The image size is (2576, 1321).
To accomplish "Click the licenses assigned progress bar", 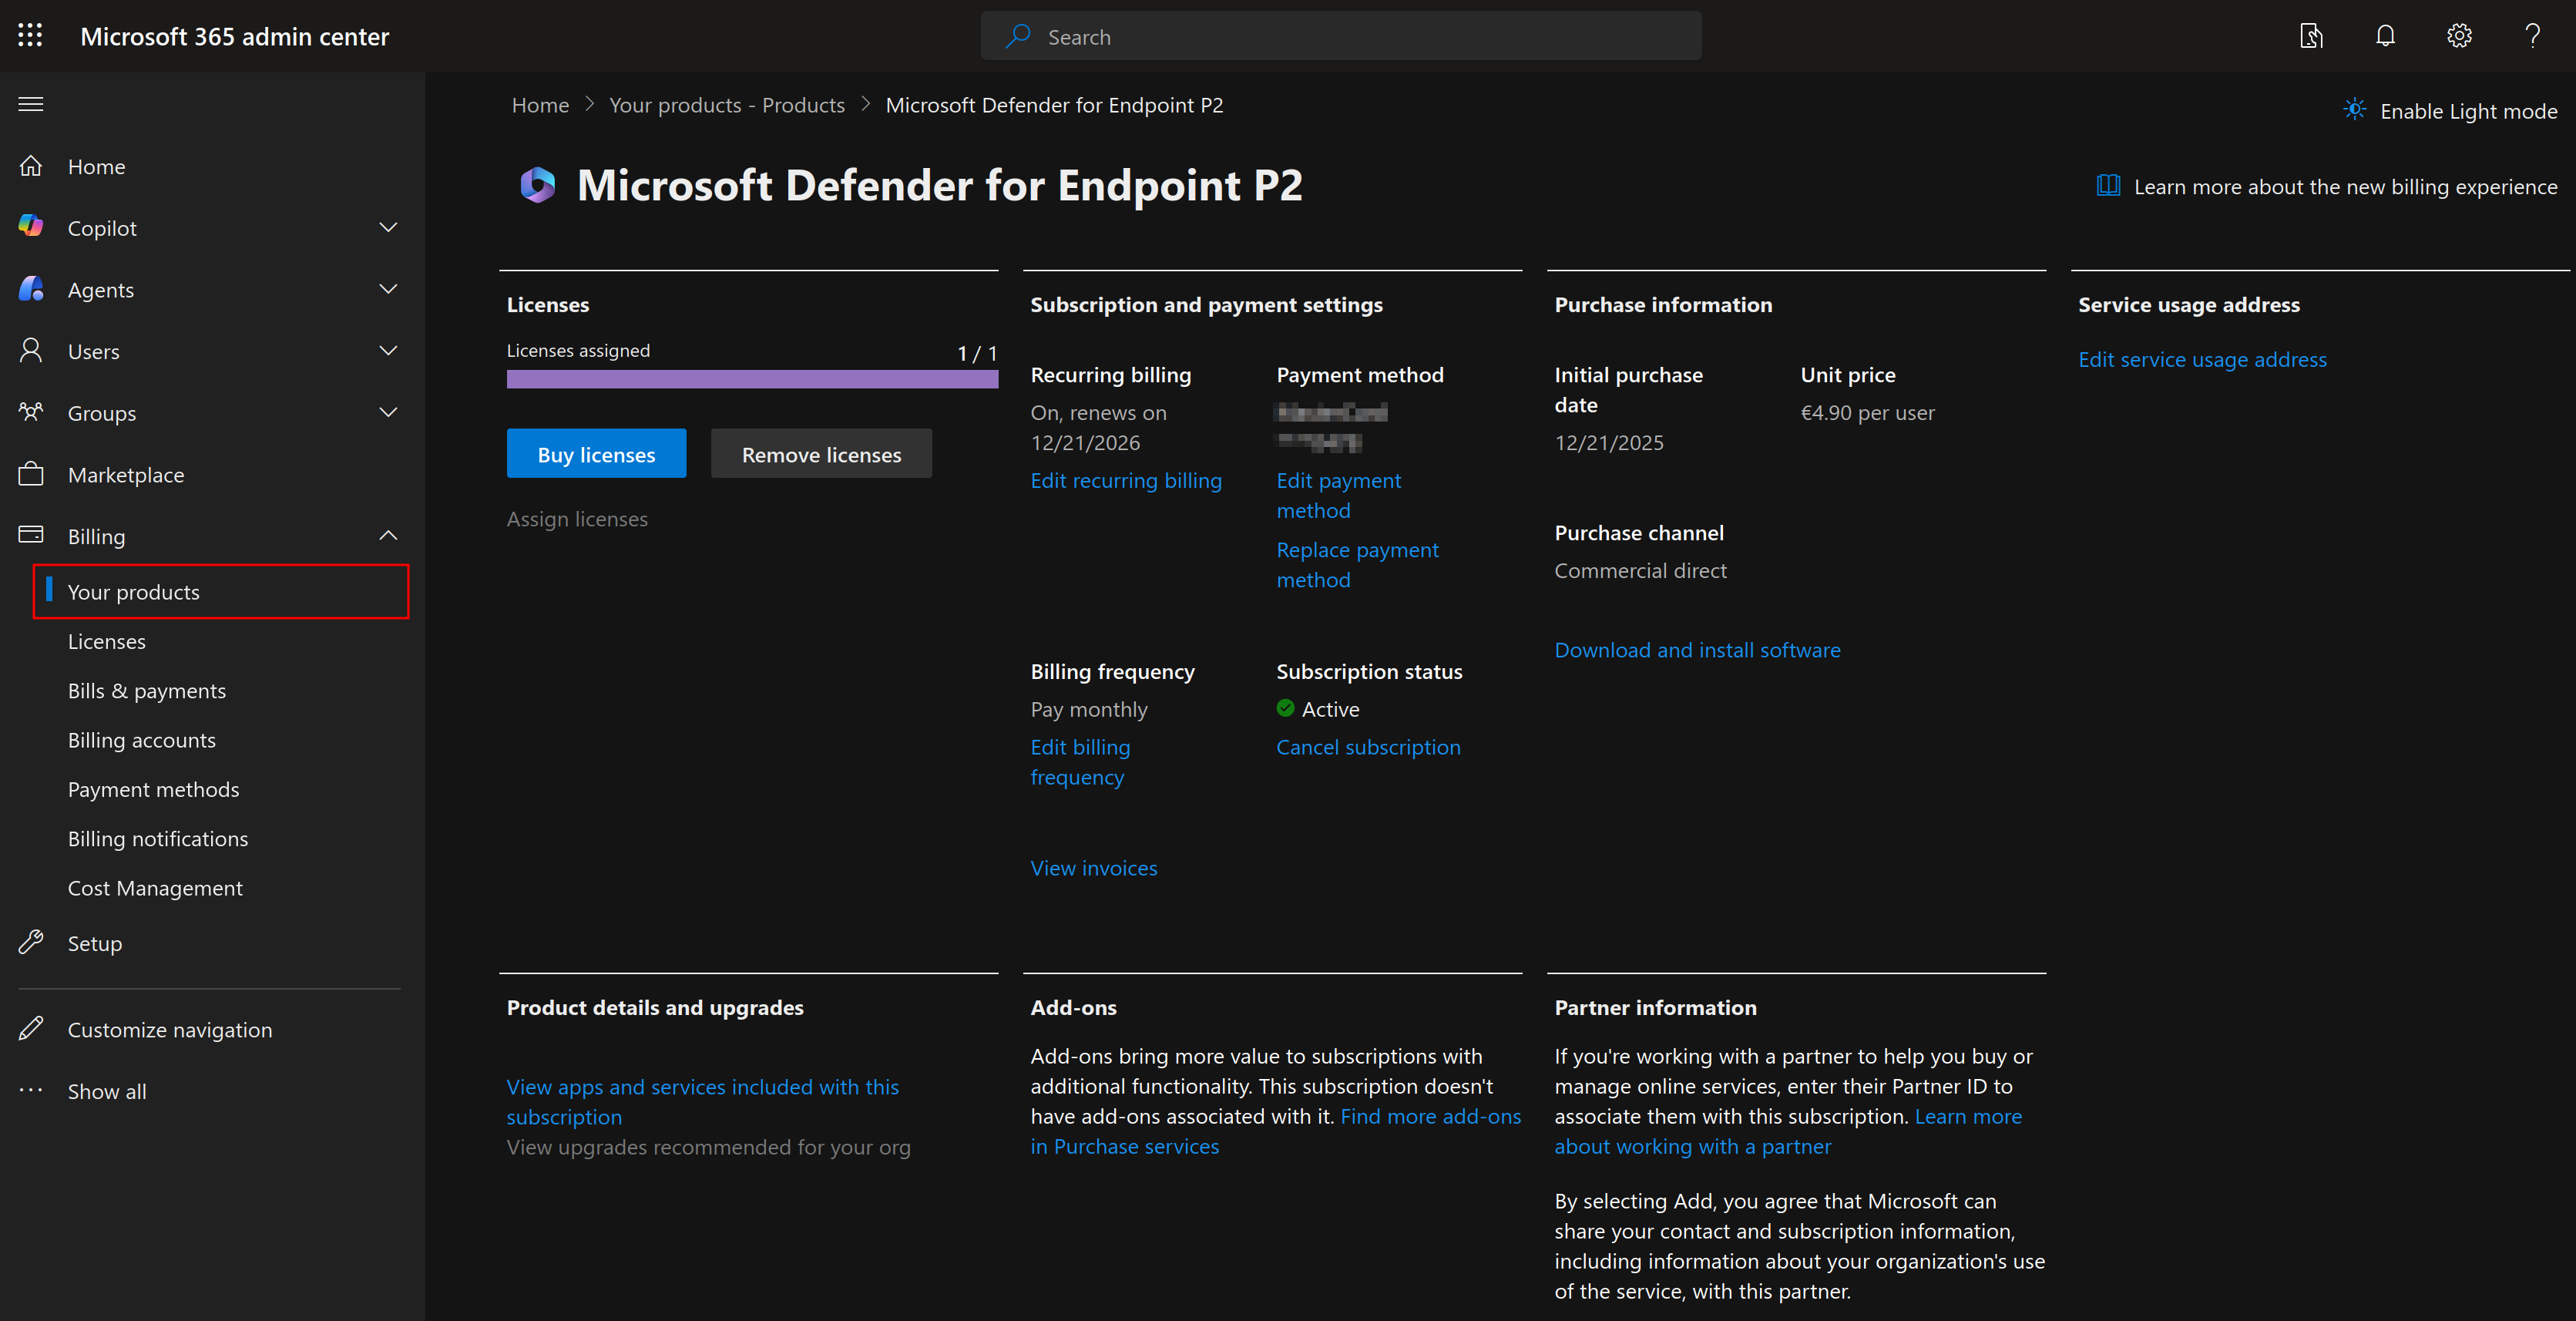I will 752,379.
